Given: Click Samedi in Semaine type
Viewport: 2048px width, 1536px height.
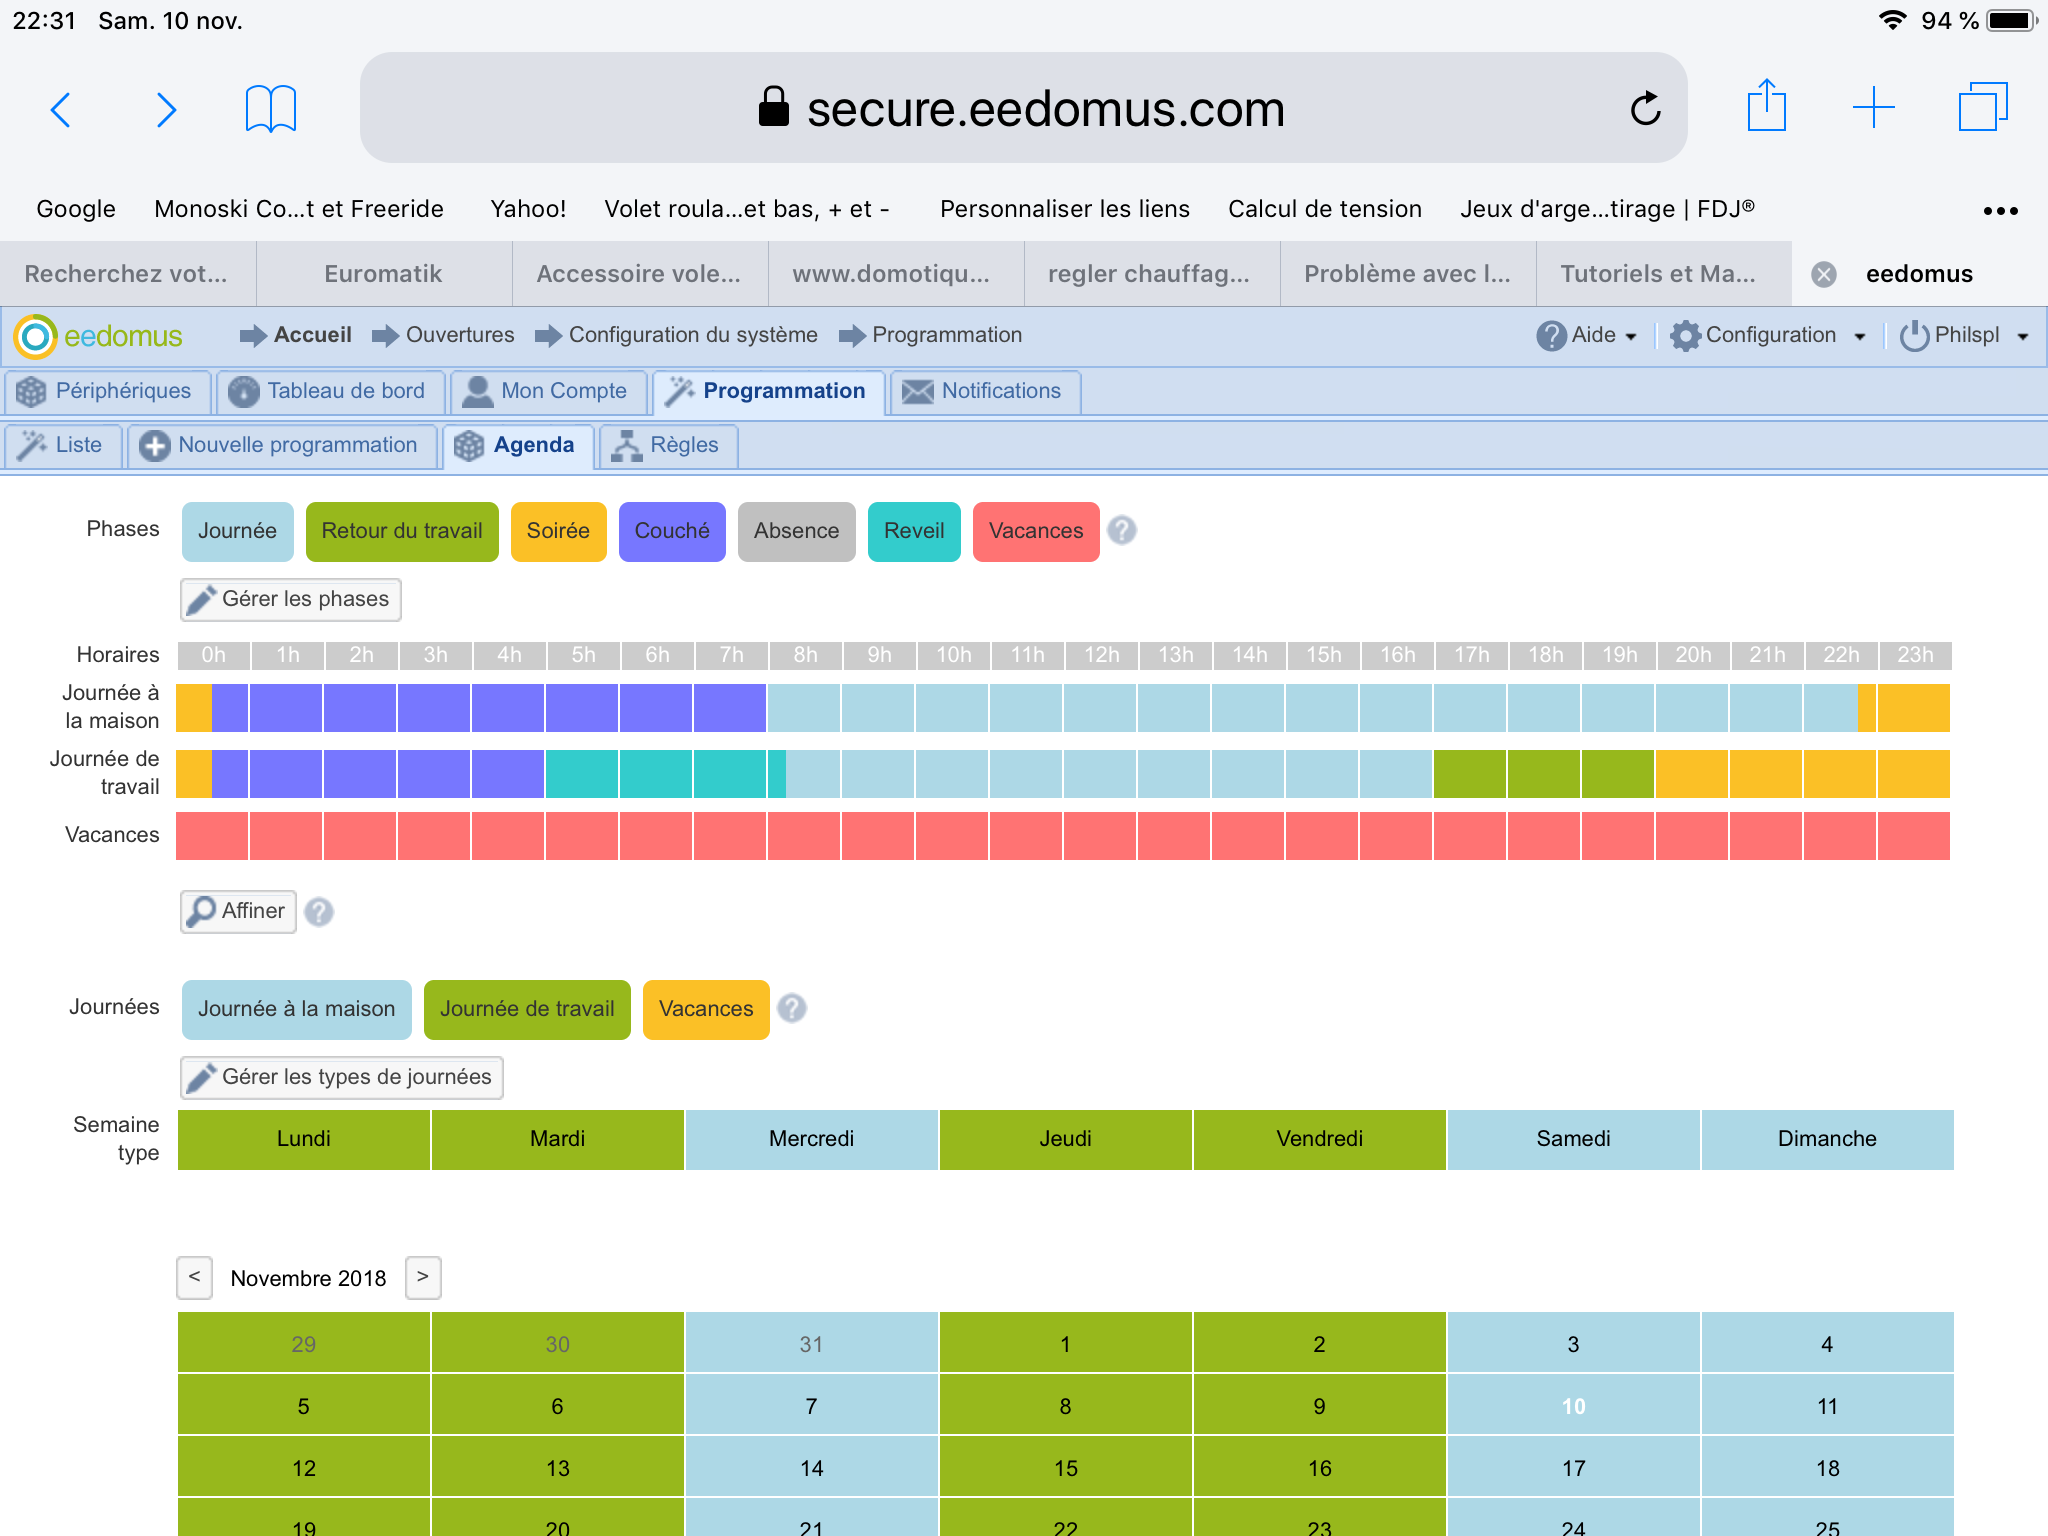Looking at the screenshot, I should coord(1573,1139).
